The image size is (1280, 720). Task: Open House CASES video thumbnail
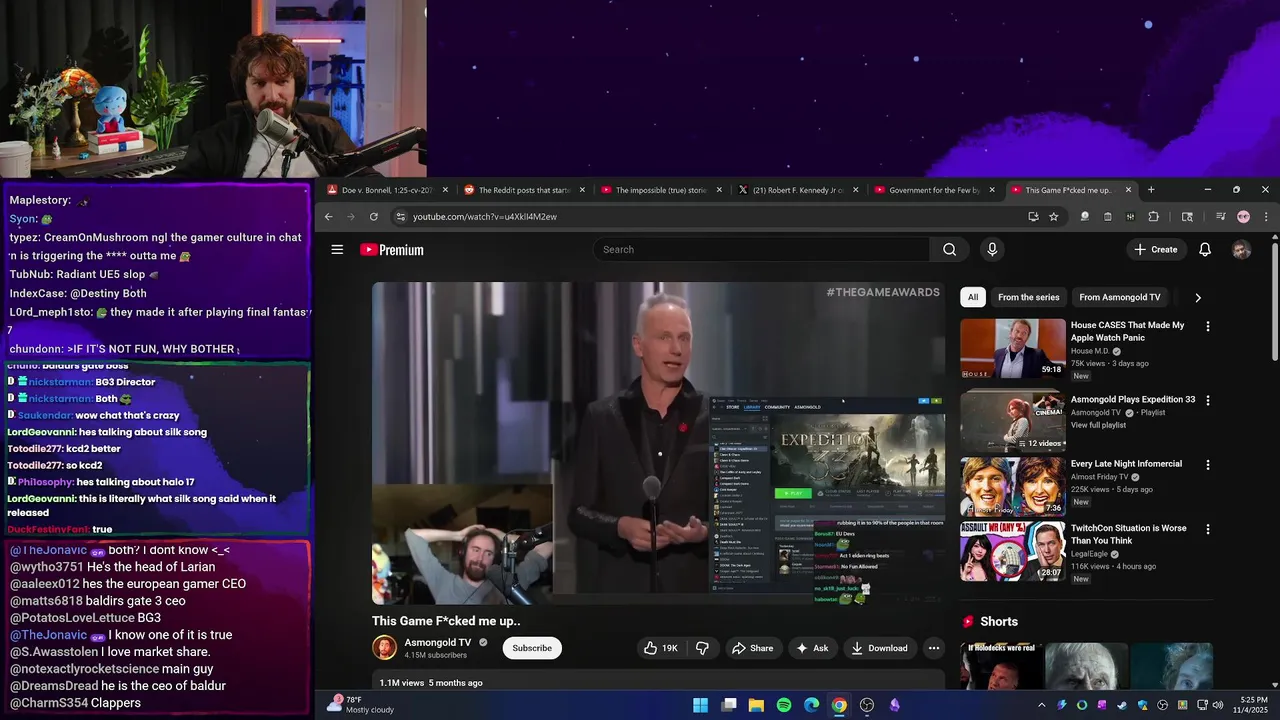pyautogui.click(x=1013, y=349)
